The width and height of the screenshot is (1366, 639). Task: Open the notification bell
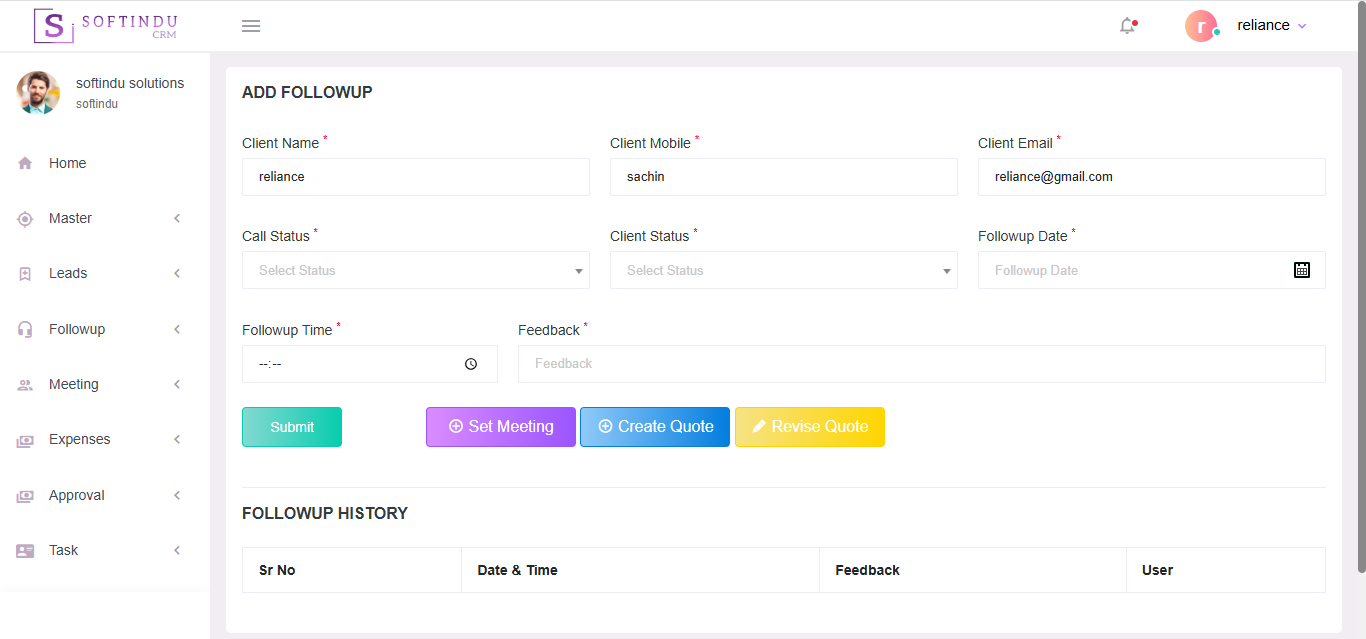pos(1127,25)
